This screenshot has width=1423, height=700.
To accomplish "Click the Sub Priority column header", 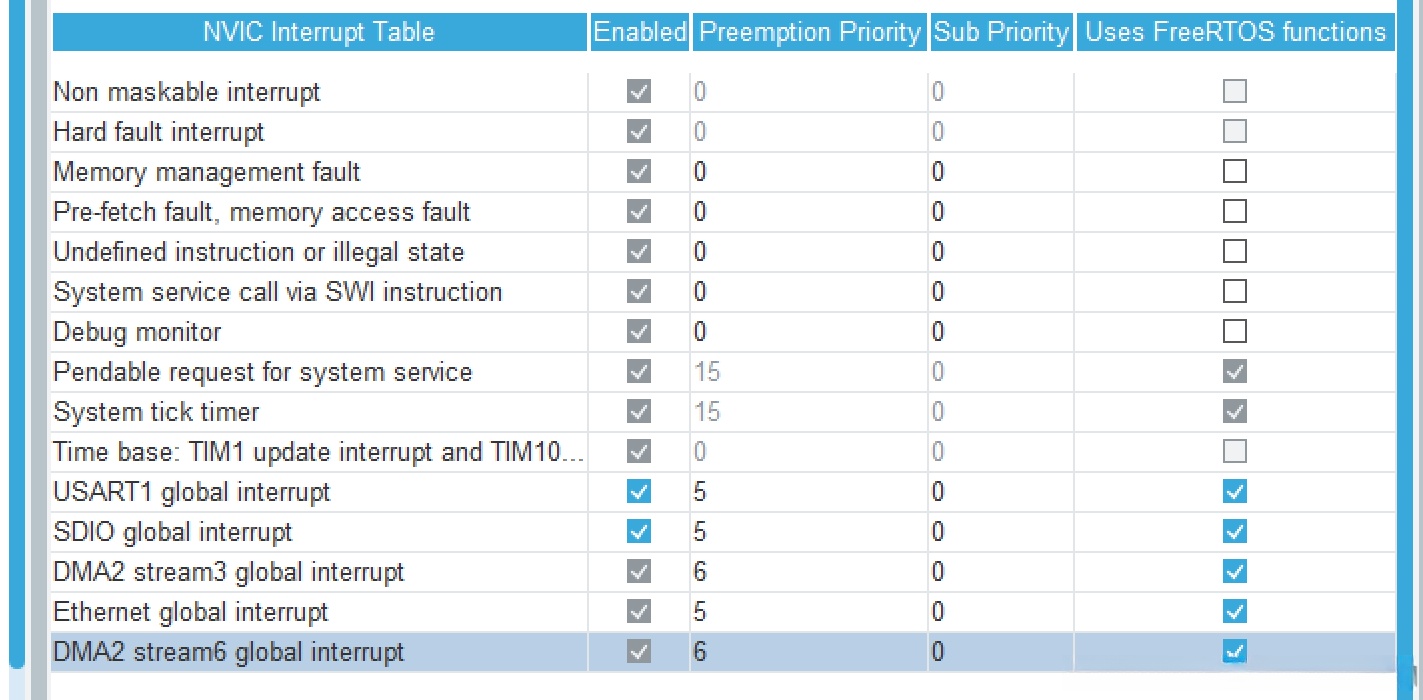I will [1001, 32].
